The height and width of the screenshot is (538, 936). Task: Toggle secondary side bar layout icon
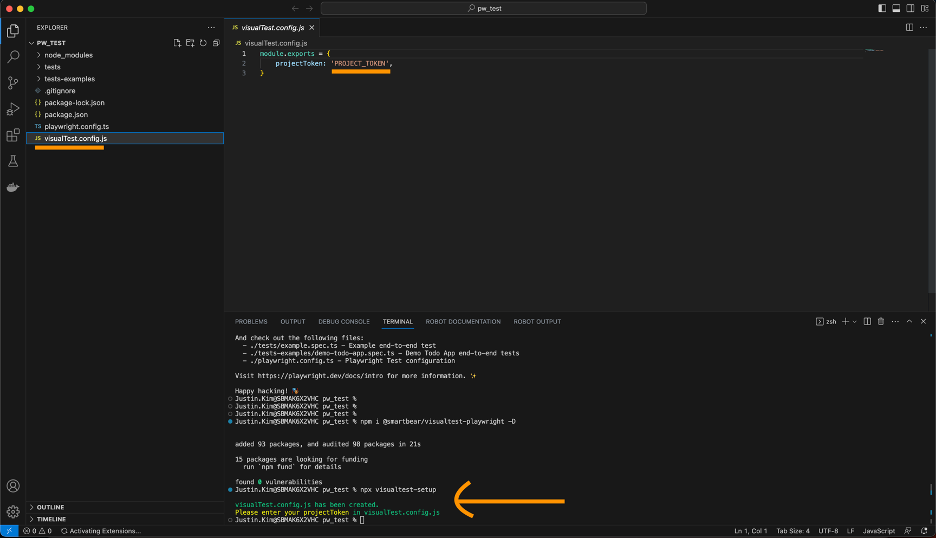[x=910, y=8]
